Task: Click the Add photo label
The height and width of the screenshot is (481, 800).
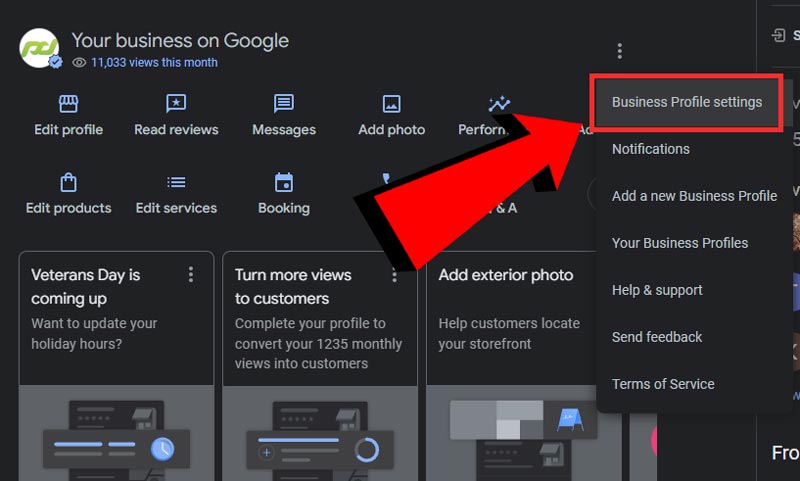Action: tap(391, 130)
